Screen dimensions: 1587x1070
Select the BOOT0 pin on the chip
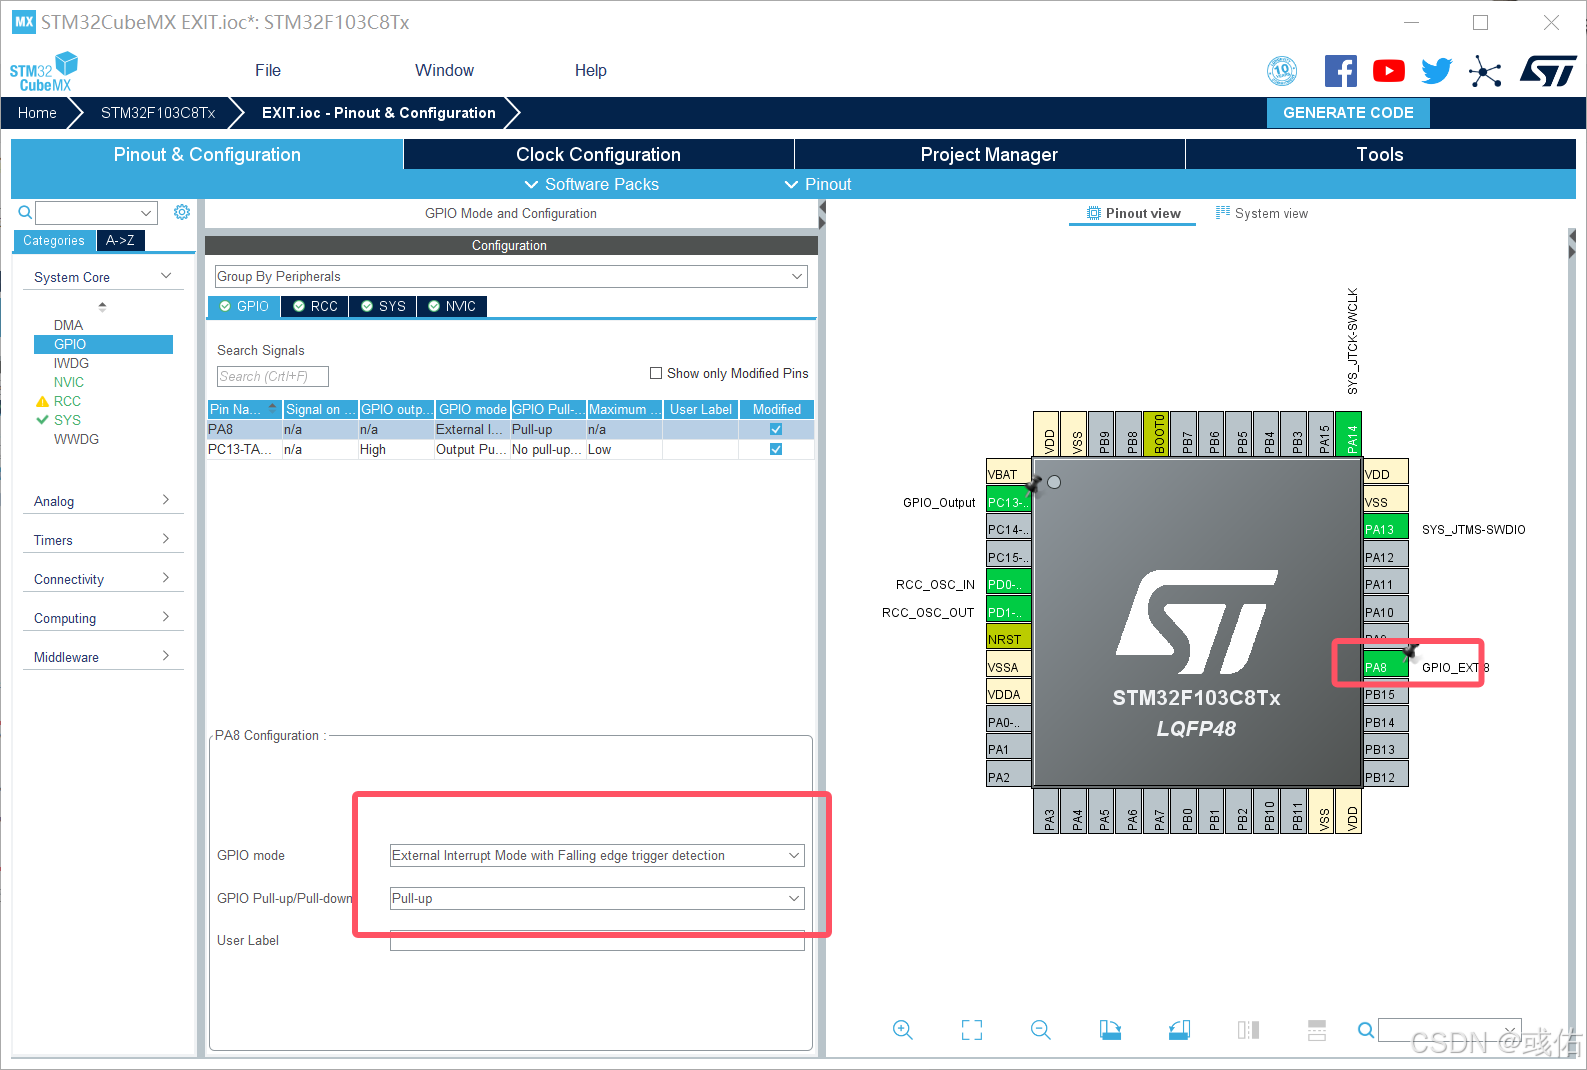(1158, 433)
